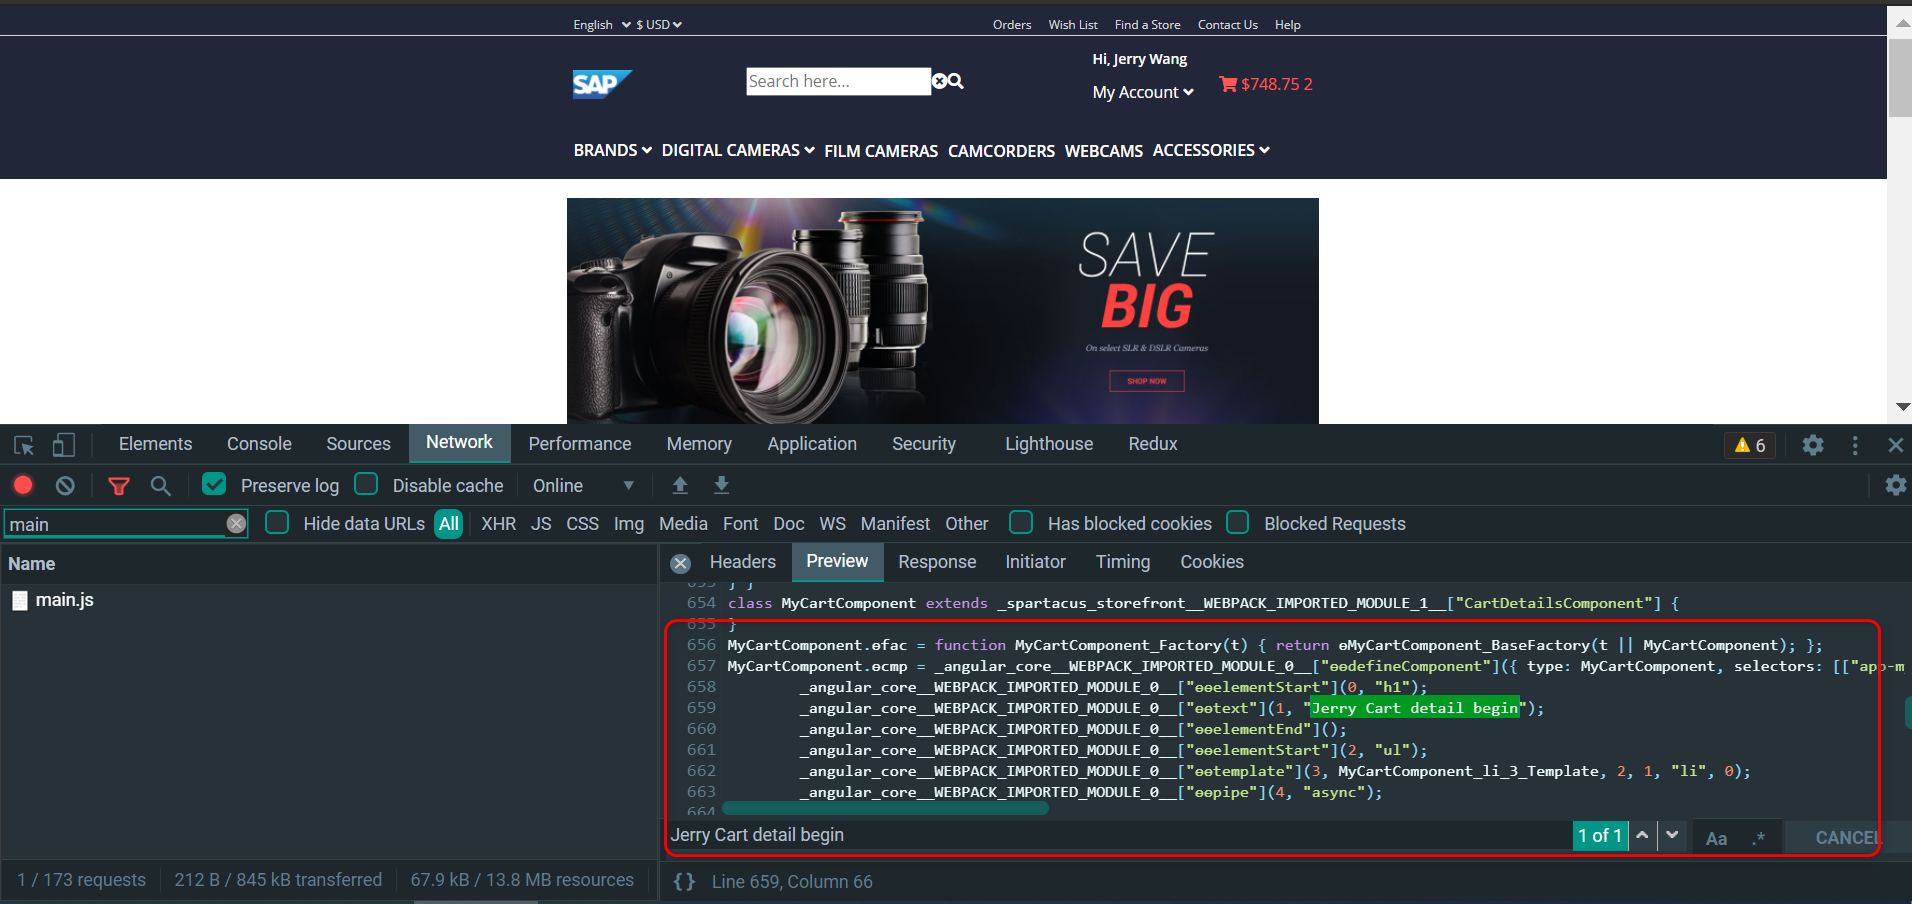
Task: Toggle the device toolbar icon
Action: click(64, 444)
